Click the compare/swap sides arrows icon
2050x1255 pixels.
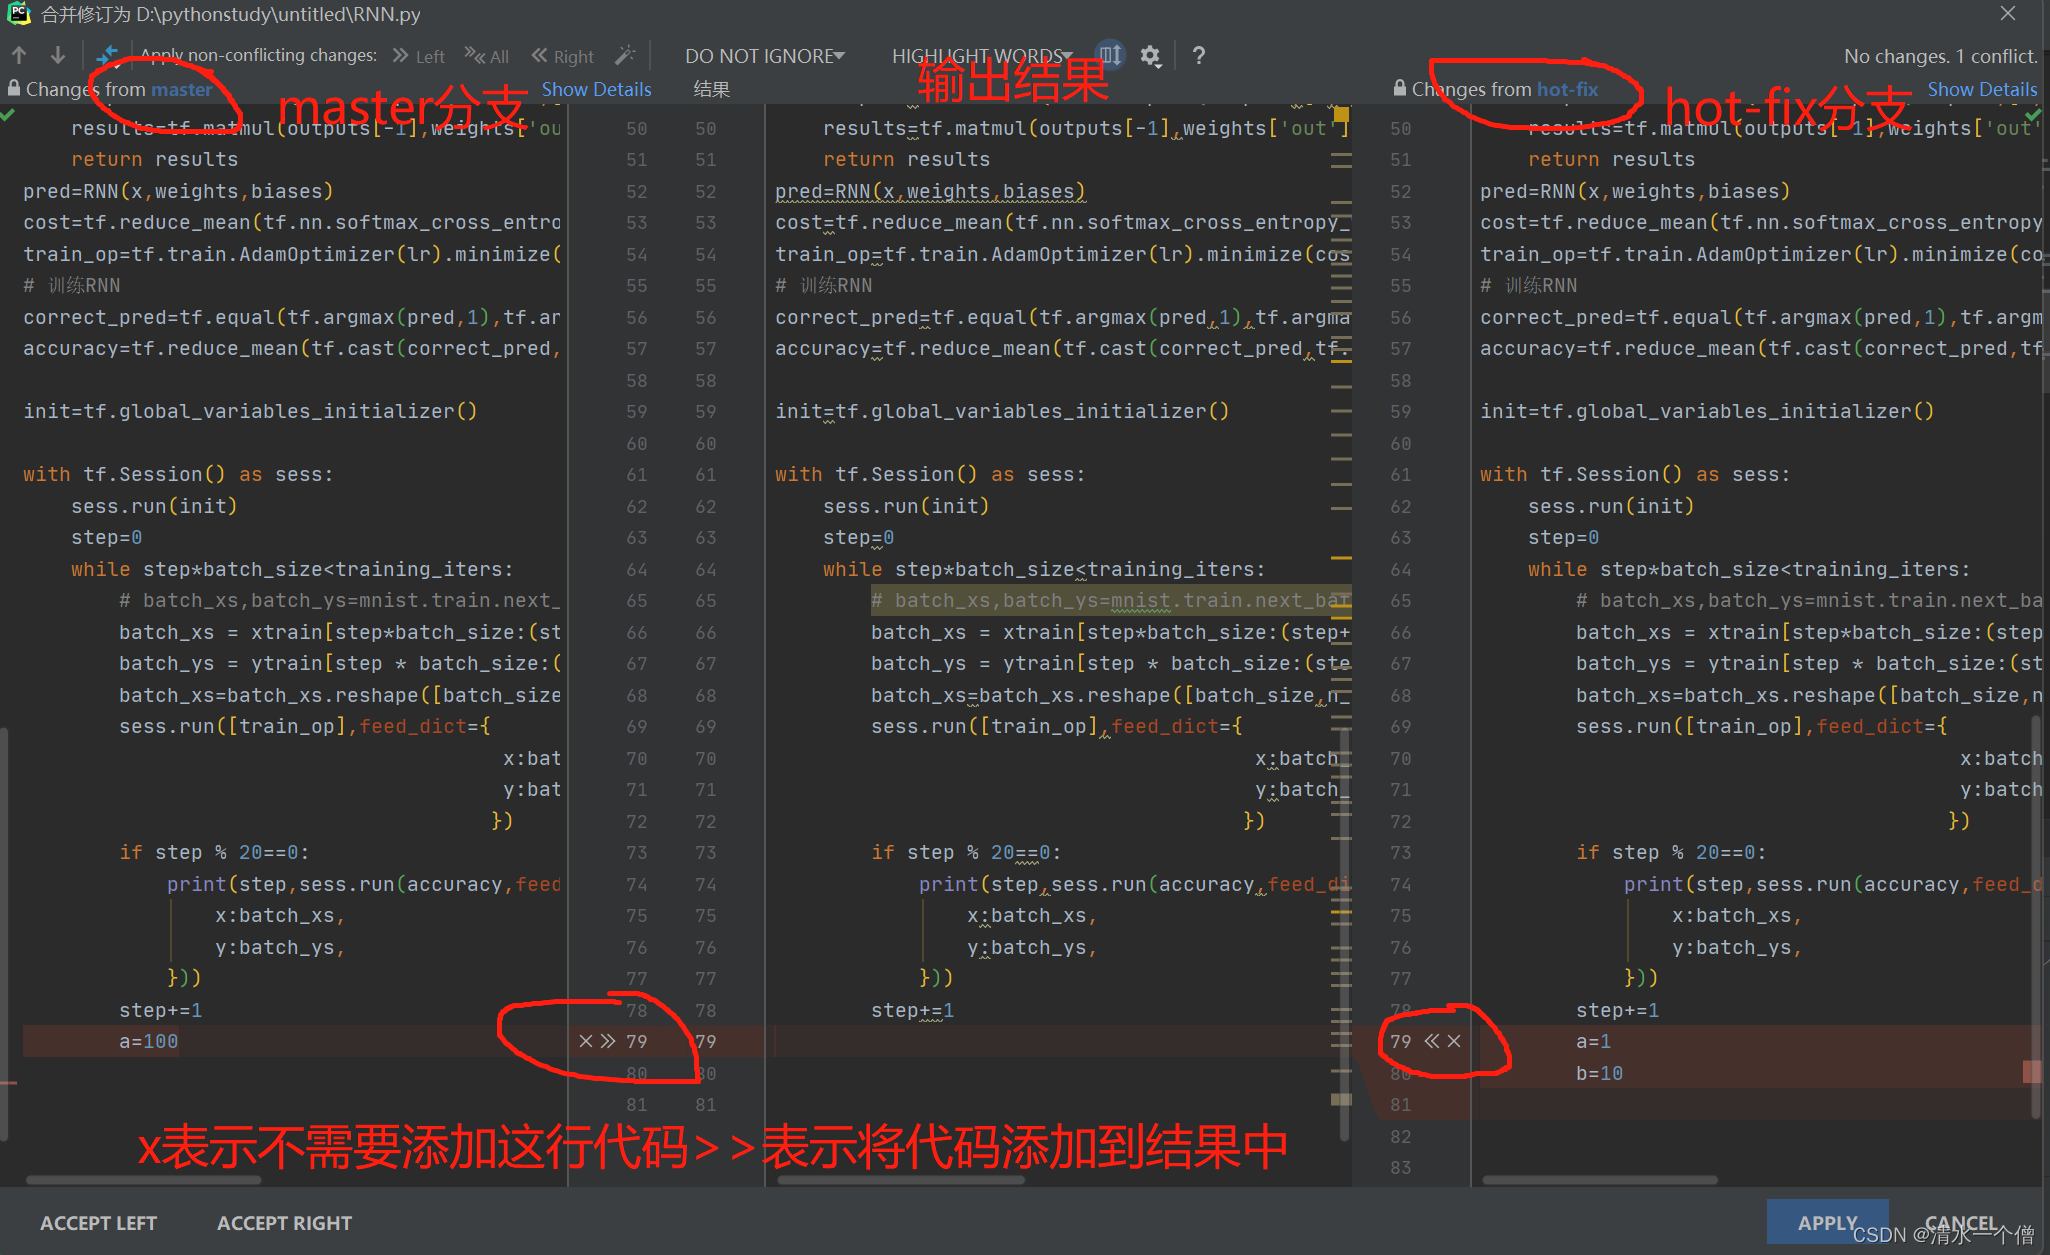(107, 56)
